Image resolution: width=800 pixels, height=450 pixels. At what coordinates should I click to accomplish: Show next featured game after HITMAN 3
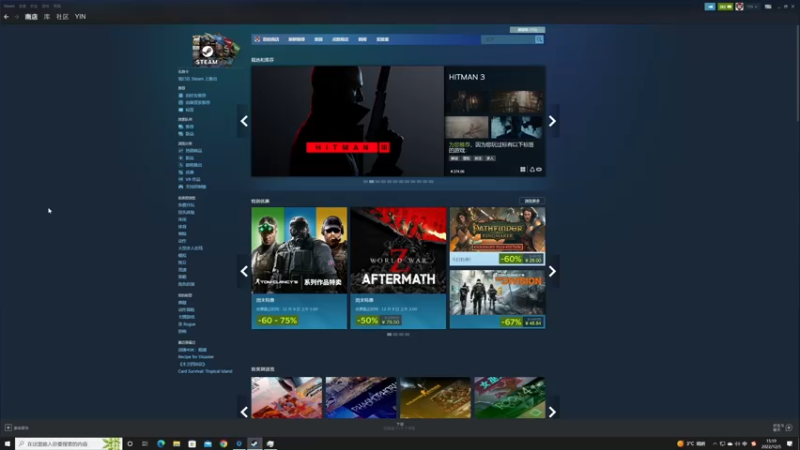(552, 121)
